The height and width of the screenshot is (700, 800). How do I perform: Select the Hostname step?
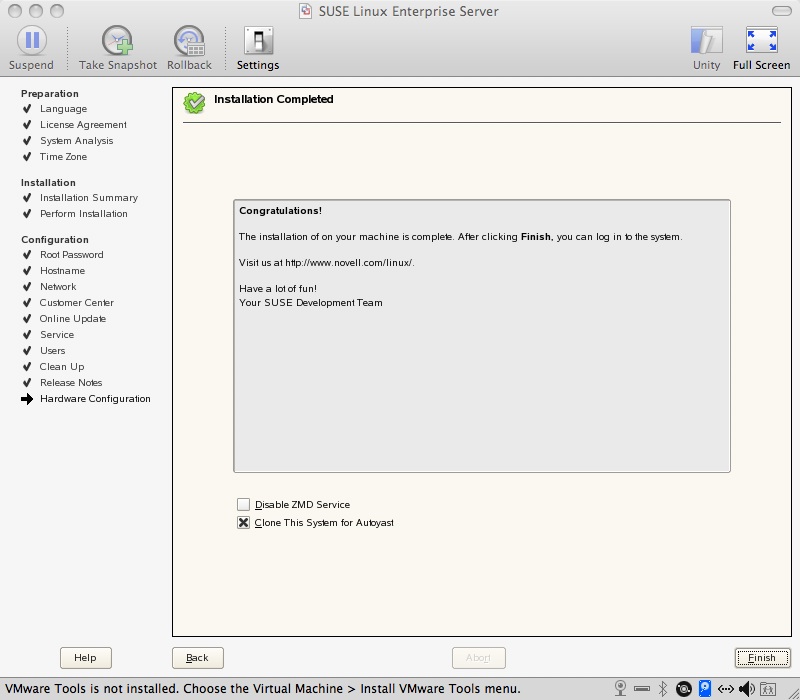coord(62,271)
